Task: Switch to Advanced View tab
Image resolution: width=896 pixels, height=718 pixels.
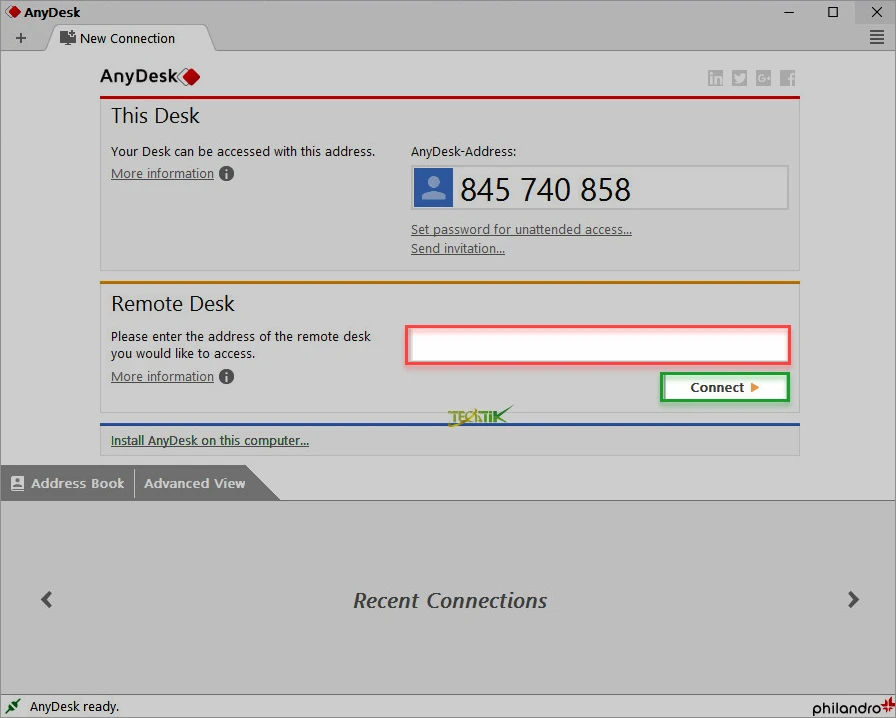Action: [194, 483]
